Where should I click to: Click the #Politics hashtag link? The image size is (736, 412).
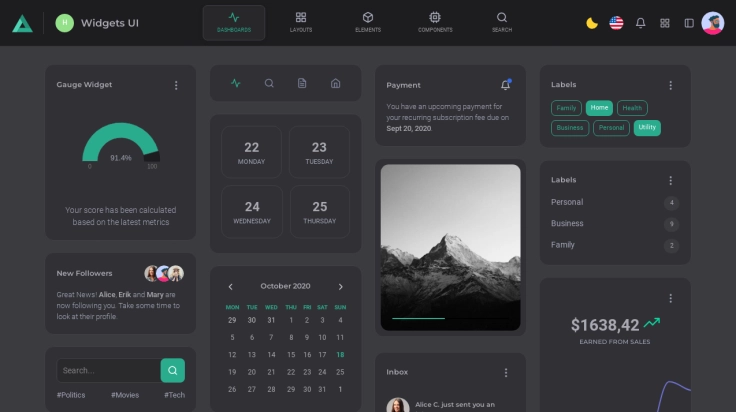pyautogui.click(x=71, y=395)
